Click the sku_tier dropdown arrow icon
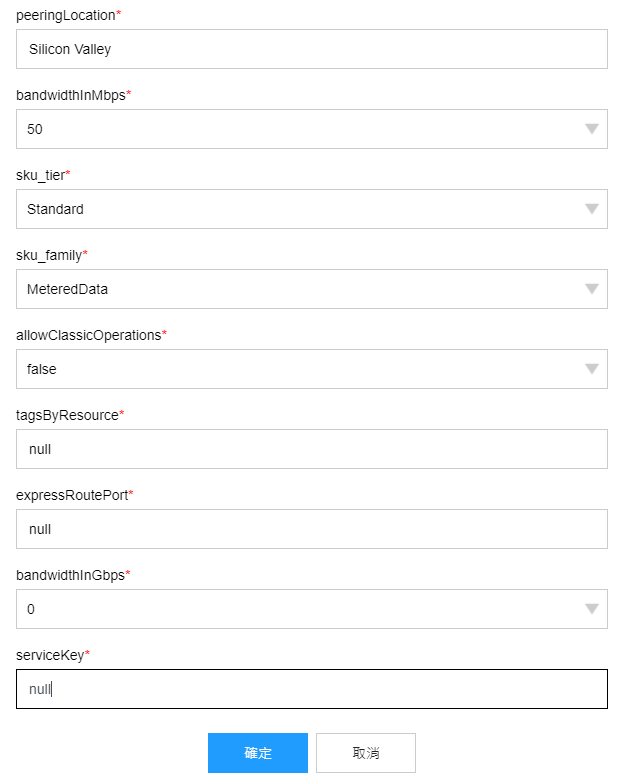629x780 pixels. [591, 209]
